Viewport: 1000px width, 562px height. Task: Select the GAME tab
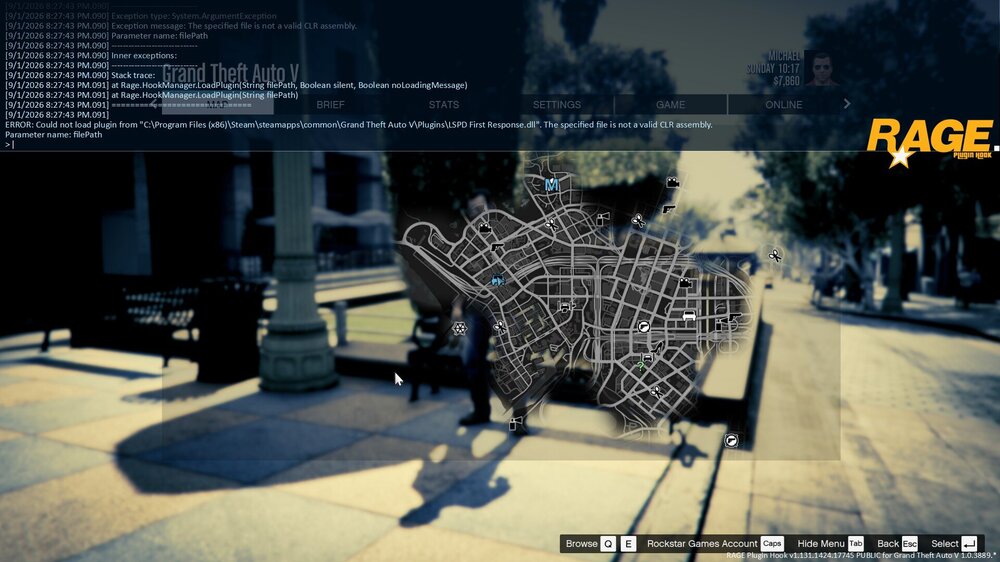coord(670,105)
